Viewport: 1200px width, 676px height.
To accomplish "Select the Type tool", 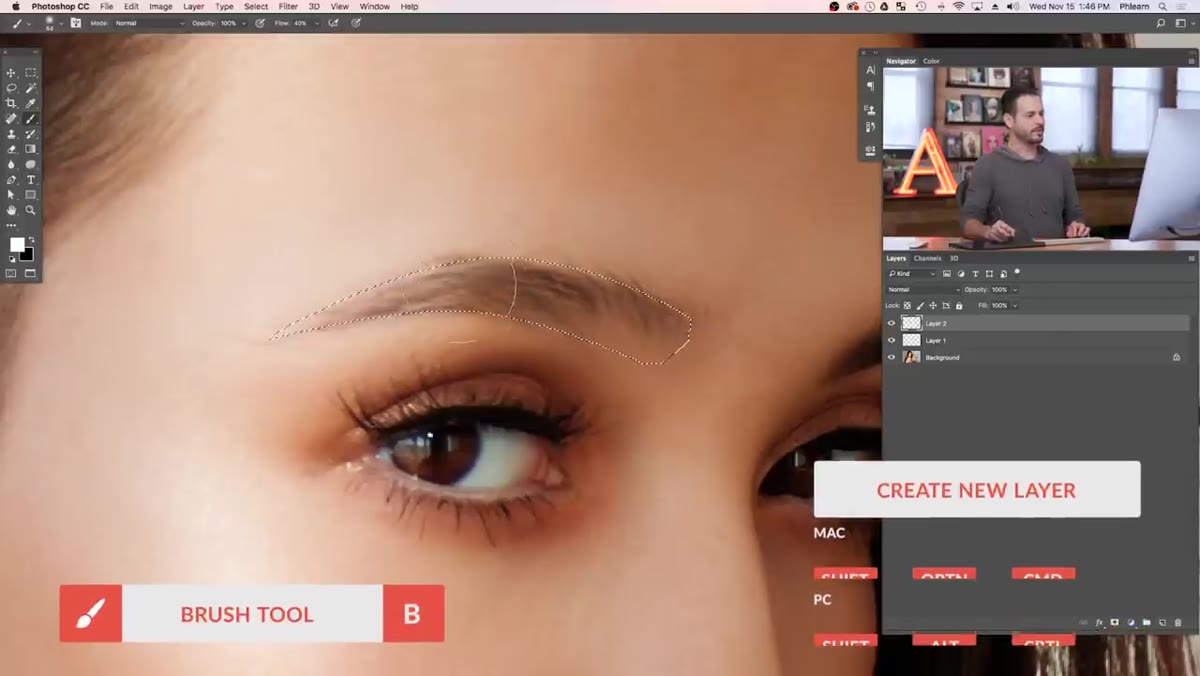I will pyautogui.click(x=30, y=180).
